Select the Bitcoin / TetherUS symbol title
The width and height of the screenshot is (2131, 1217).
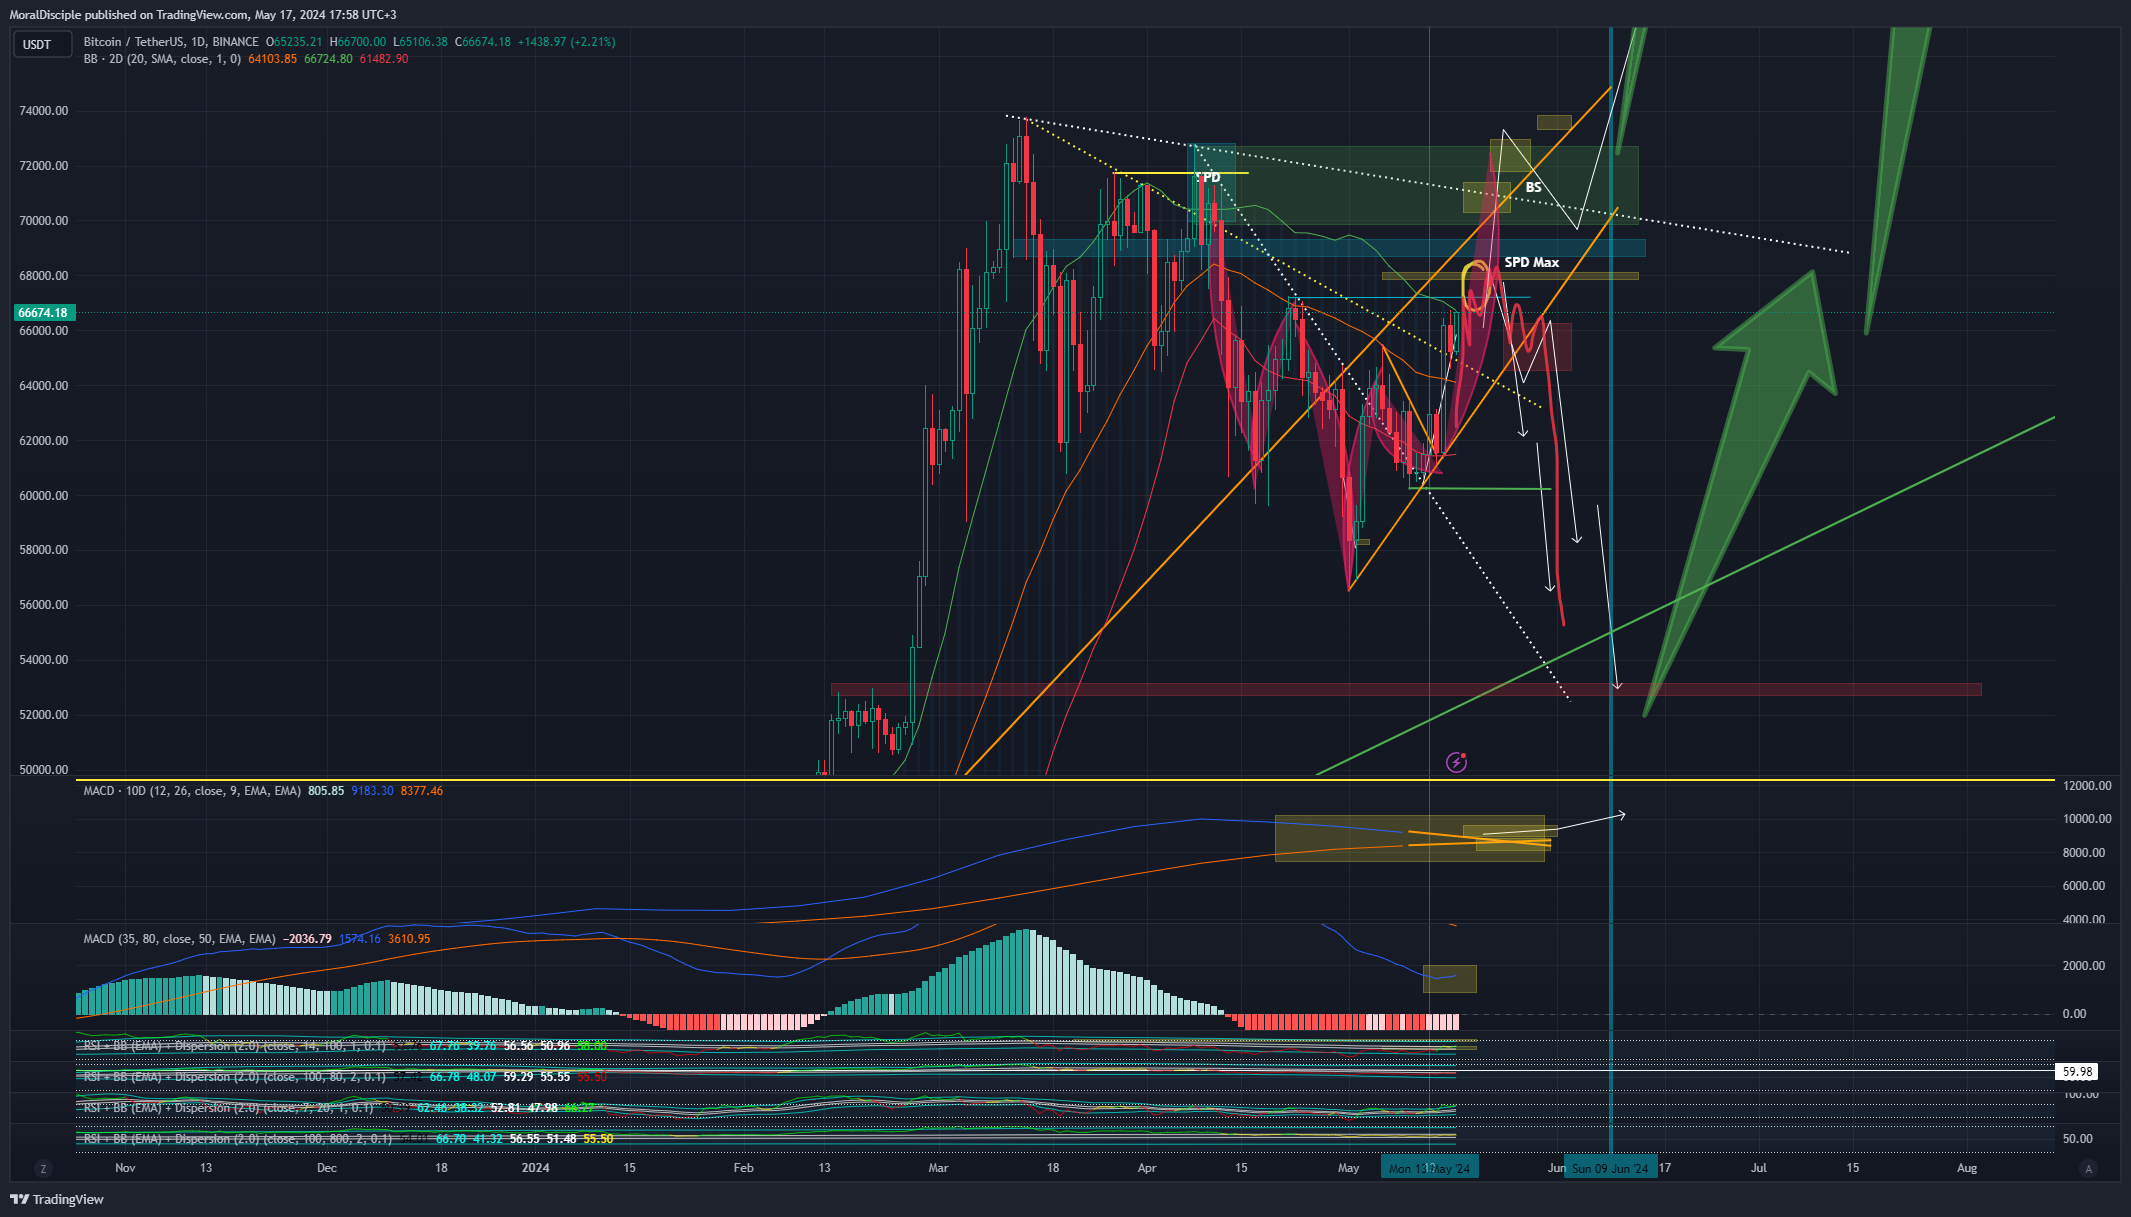(x=171, y=42)
